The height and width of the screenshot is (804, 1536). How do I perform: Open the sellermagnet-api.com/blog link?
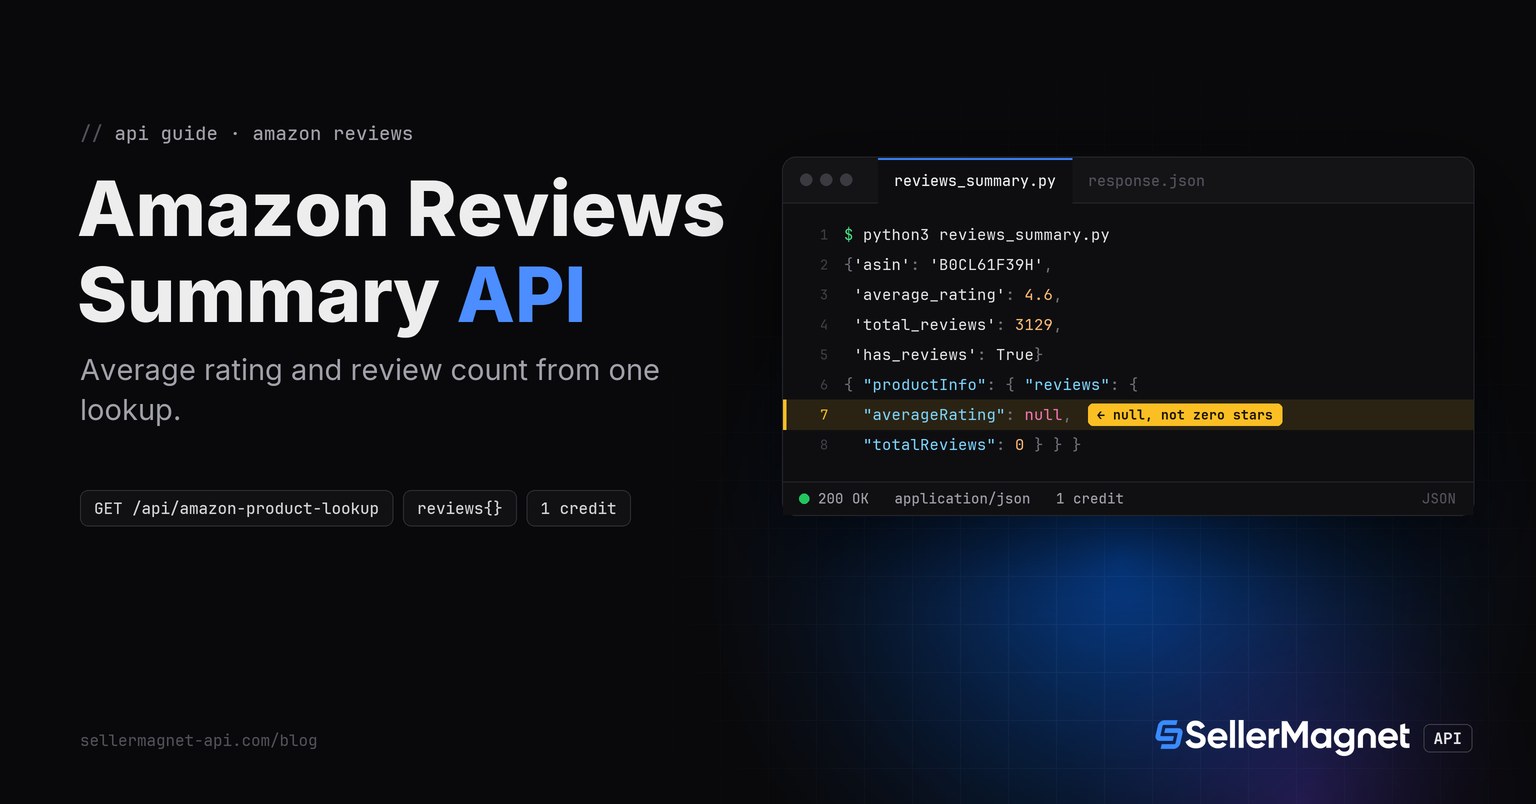coord(198,741)
